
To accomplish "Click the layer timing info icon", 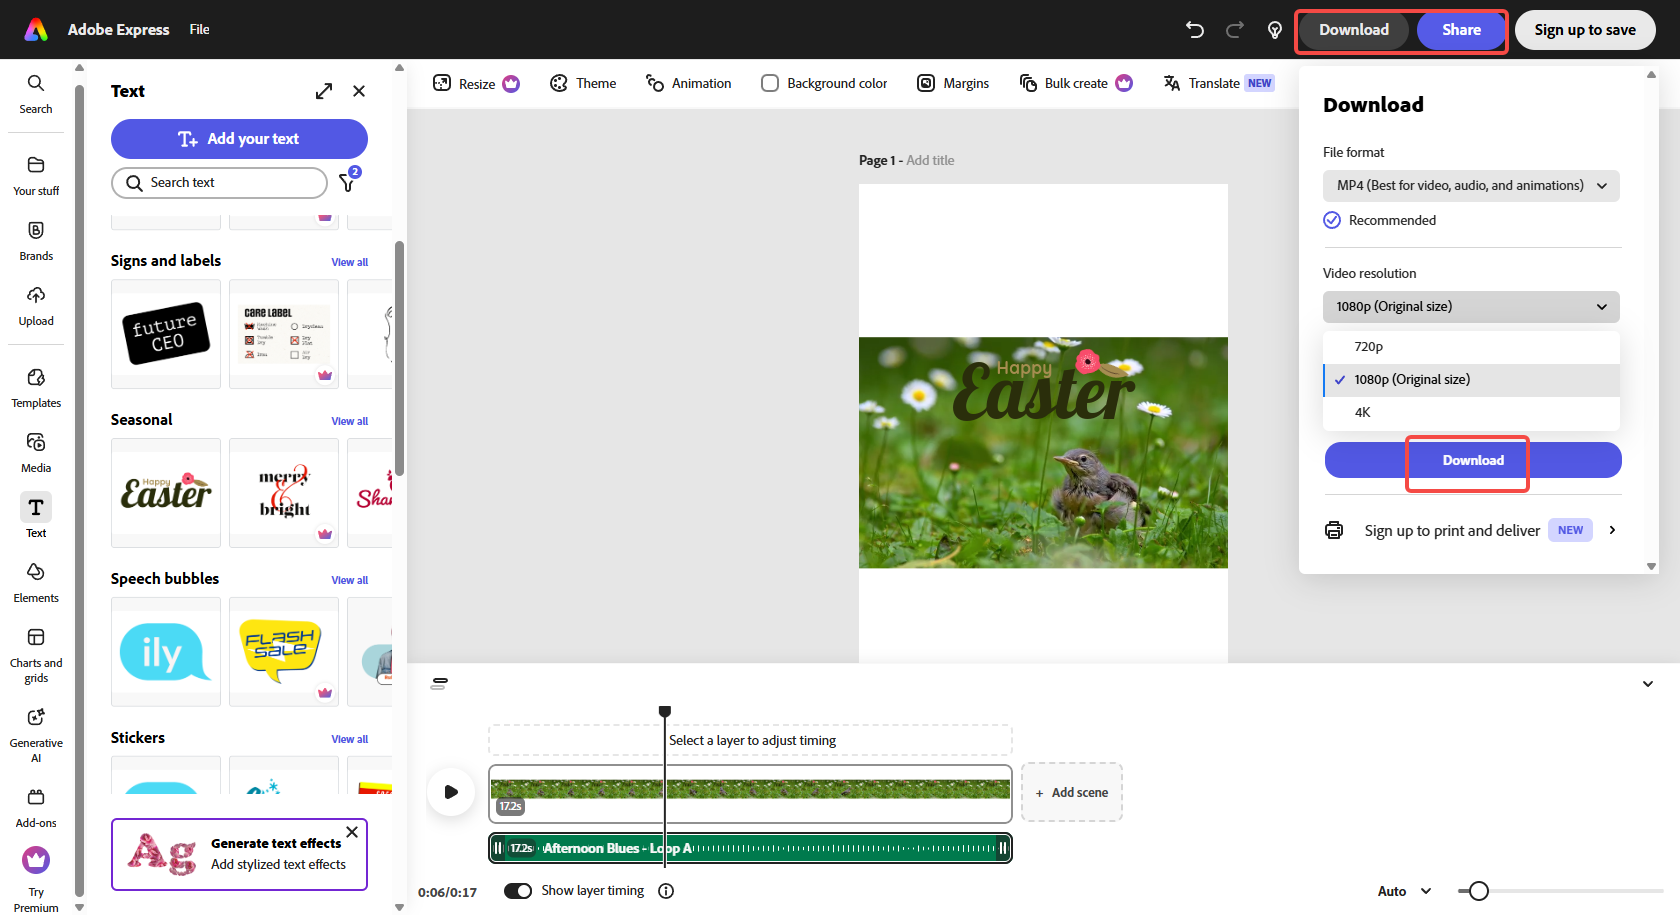I will point(666,891).
